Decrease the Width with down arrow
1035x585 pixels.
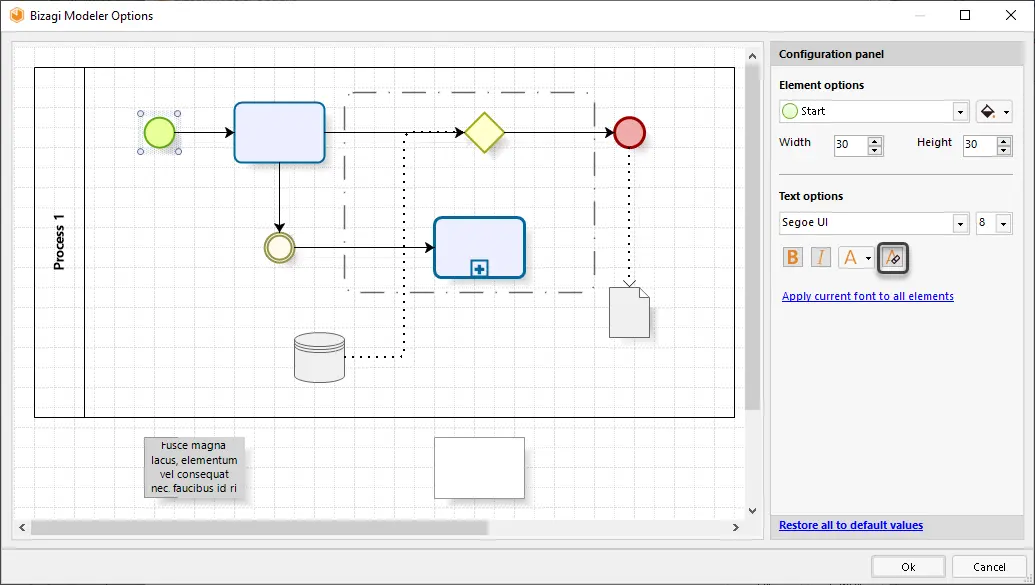pos(875,150)
